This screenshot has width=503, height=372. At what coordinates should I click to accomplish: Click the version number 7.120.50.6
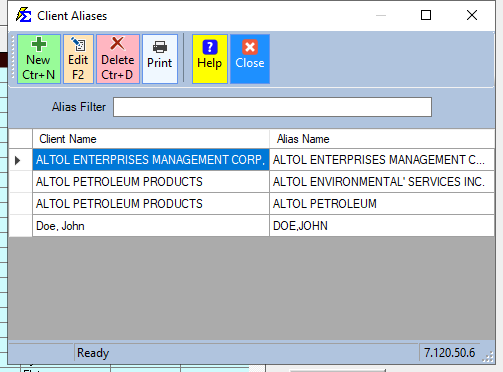pos(449,352)
